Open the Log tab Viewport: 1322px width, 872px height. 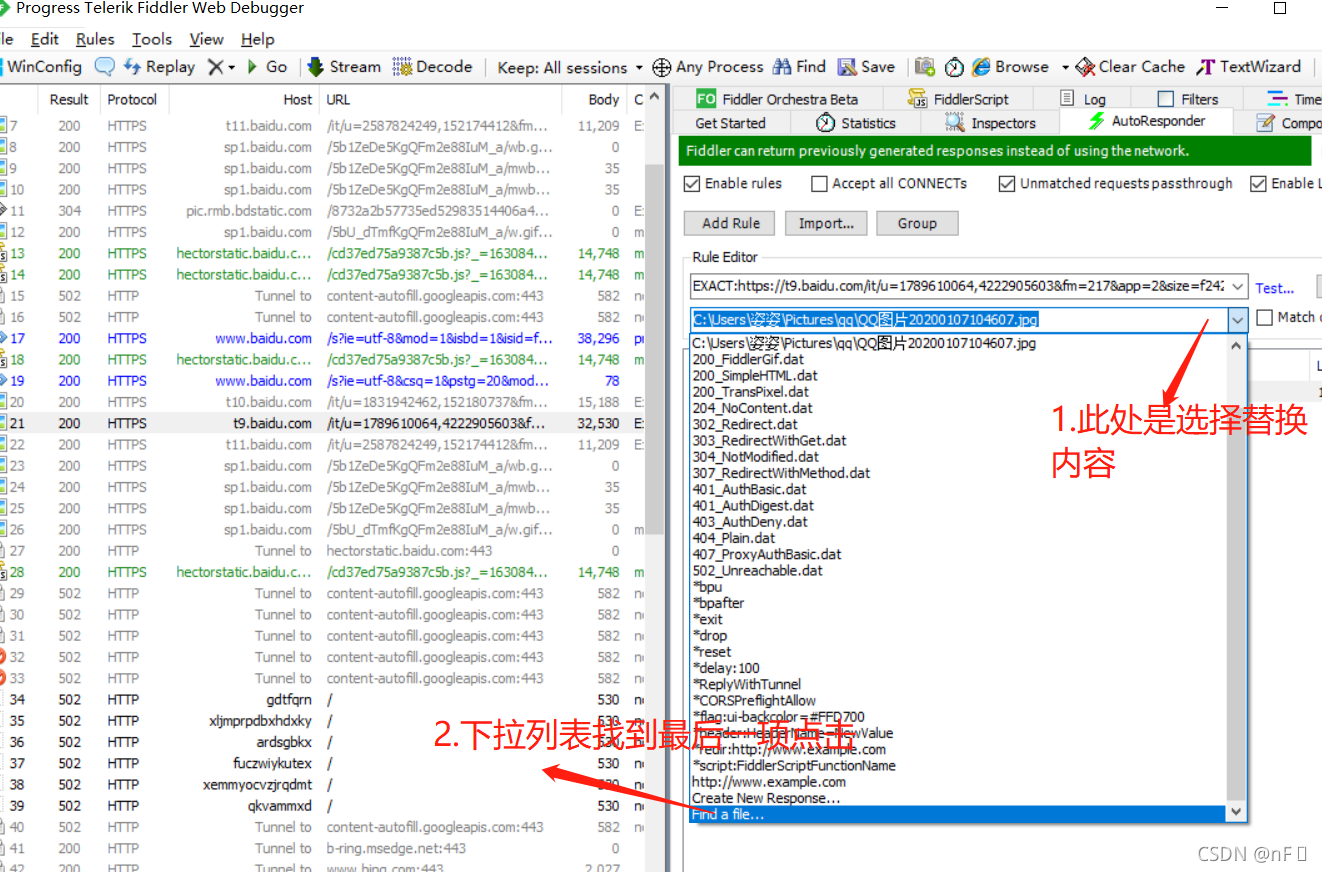(x=1082, y=99)
